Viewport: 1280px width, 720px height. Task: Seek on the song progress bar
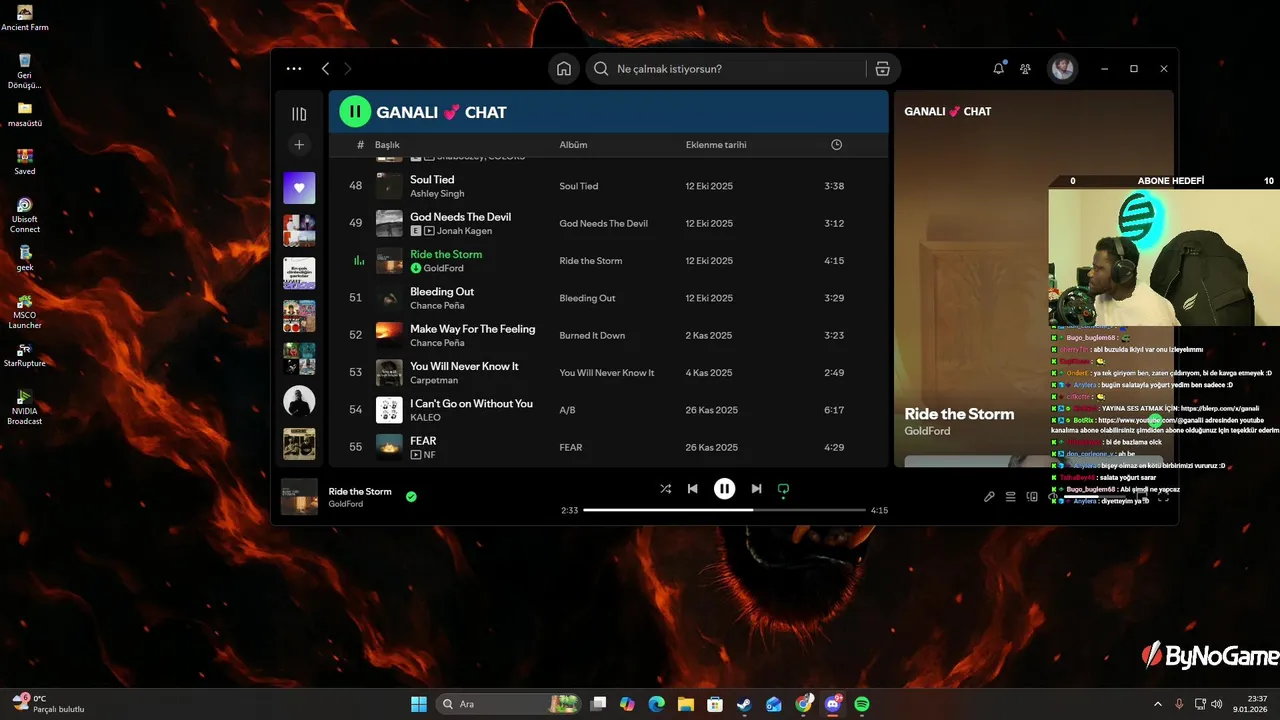[x=724, y=510]
